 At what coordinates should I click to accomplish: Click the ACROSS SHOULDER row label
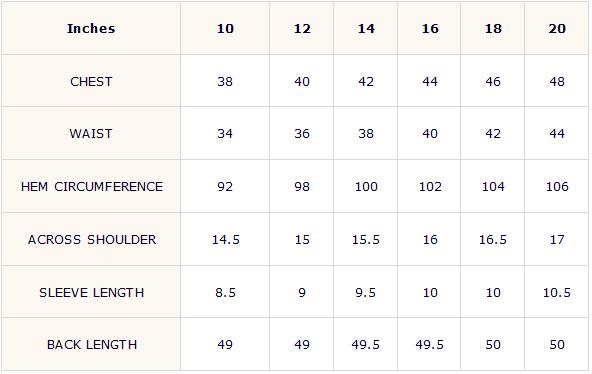(x=92, y=240)
